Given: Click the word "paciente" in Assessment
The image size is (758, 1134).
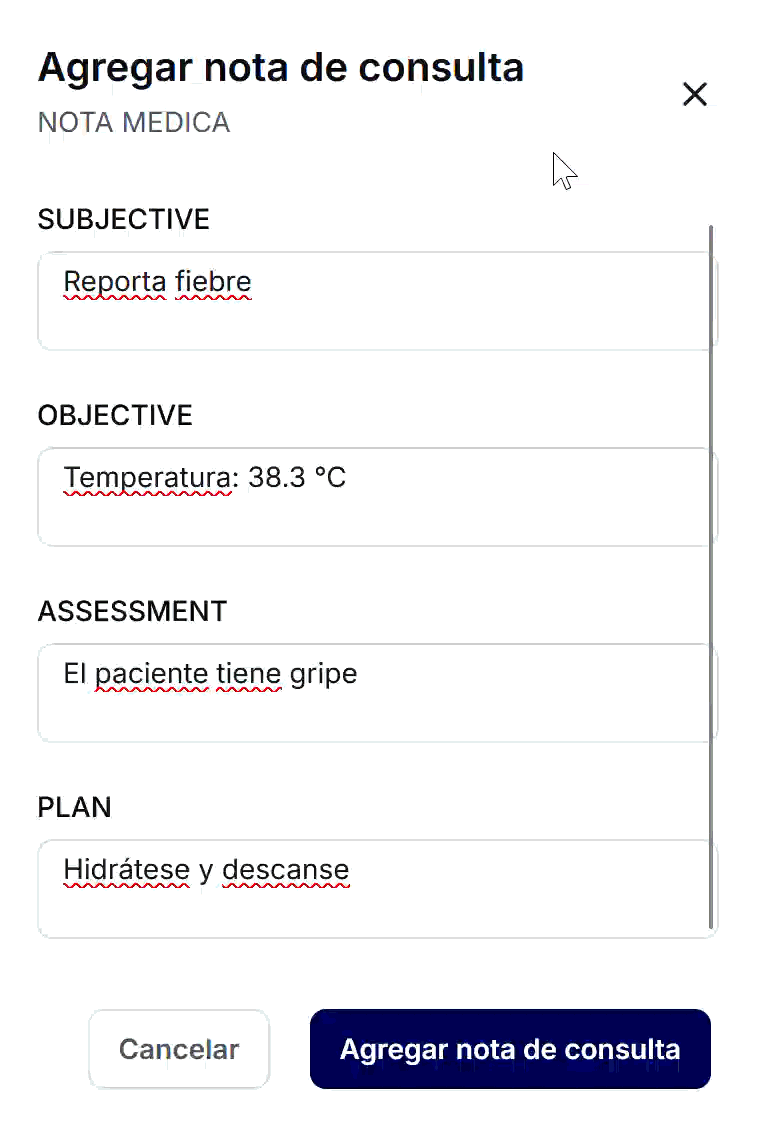Looking at the screenshot, I should [152, 674].
